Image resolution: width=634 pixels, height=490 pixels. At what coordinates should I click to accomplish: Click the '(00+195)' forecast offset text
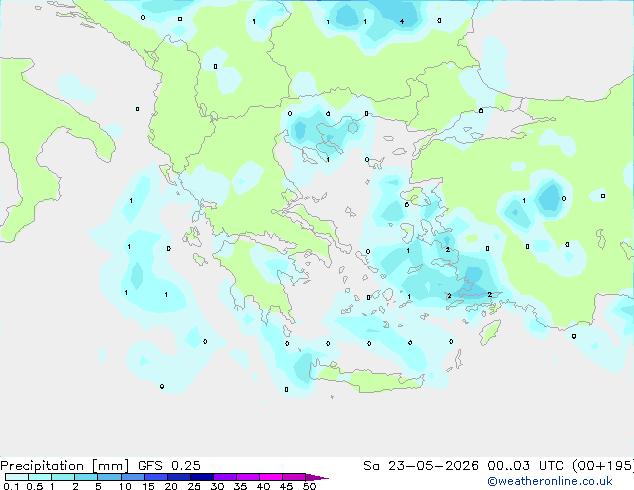pyautogui.click(x=603, y=466)
